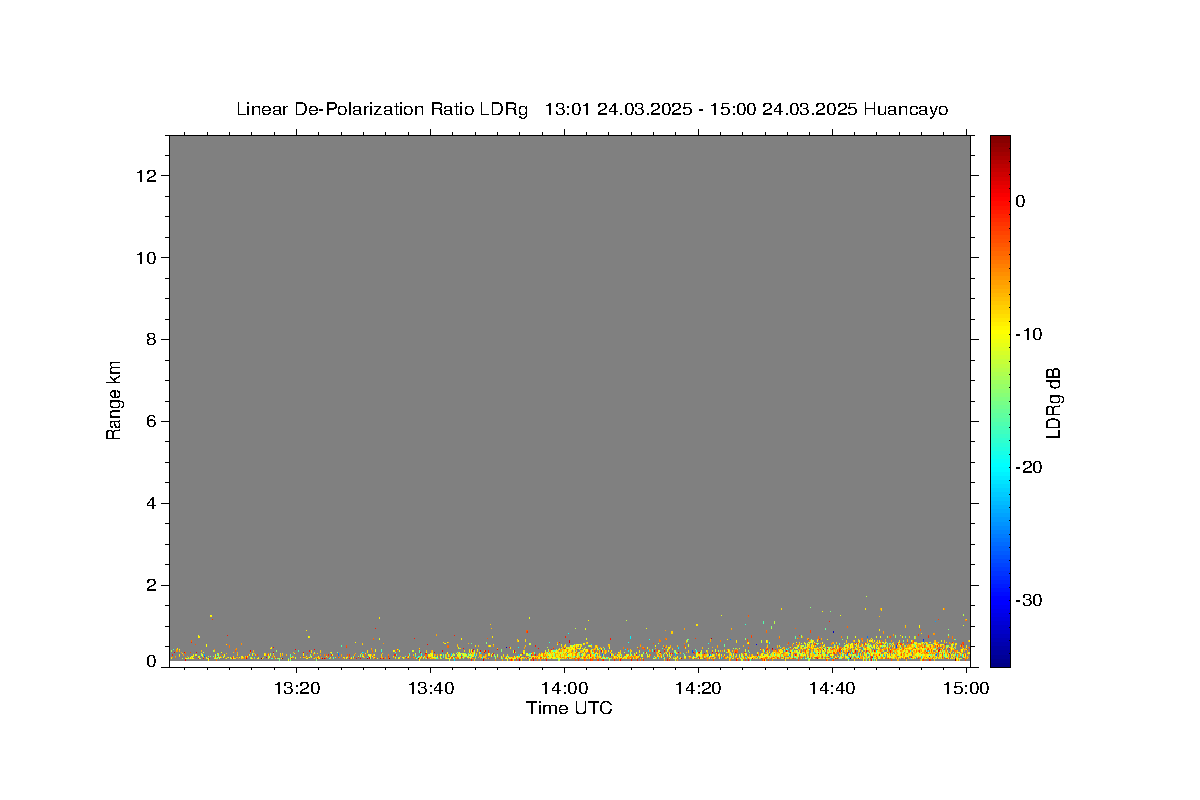The height and width of the screenshot is (800, 1200).
Task: Click the '13:20' time tick label
Action: 298,688
